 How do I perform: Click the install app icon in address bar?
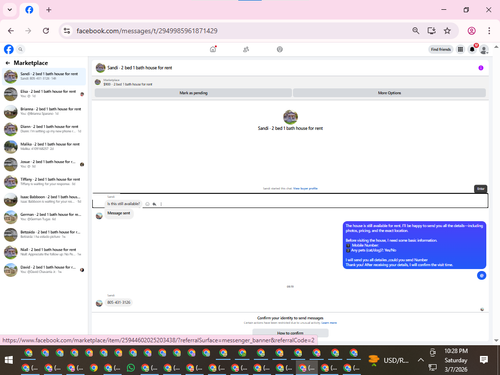click(432, 31)
